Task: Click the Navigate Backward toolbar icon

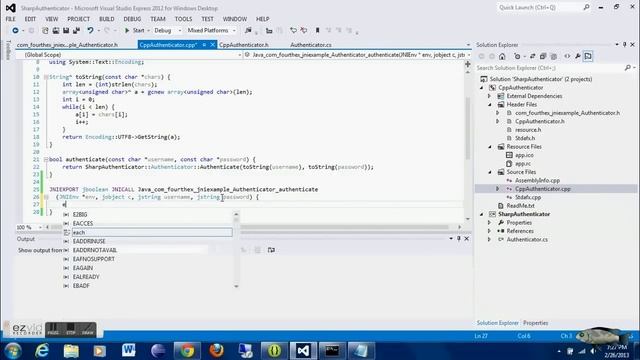Action: tap(15, 31)
